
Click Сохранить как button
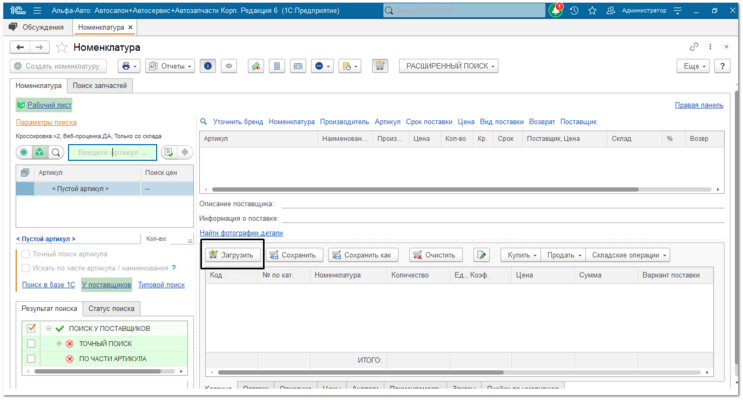(363, 255)
